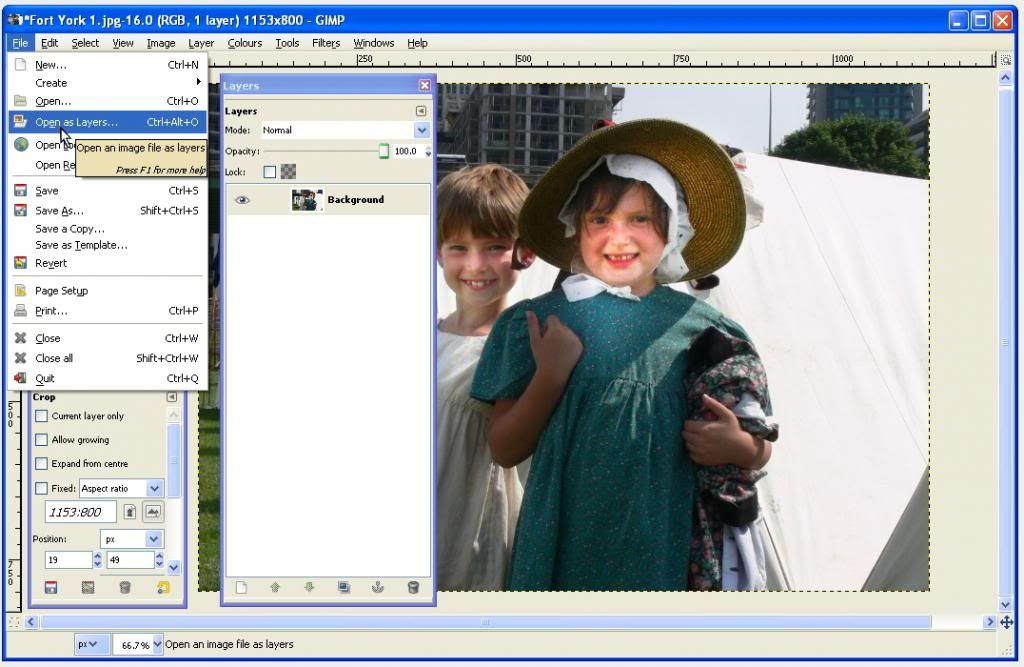Lower the layer with the down arrow icon
Screen dimensions: 1024x667
(310, 587)
